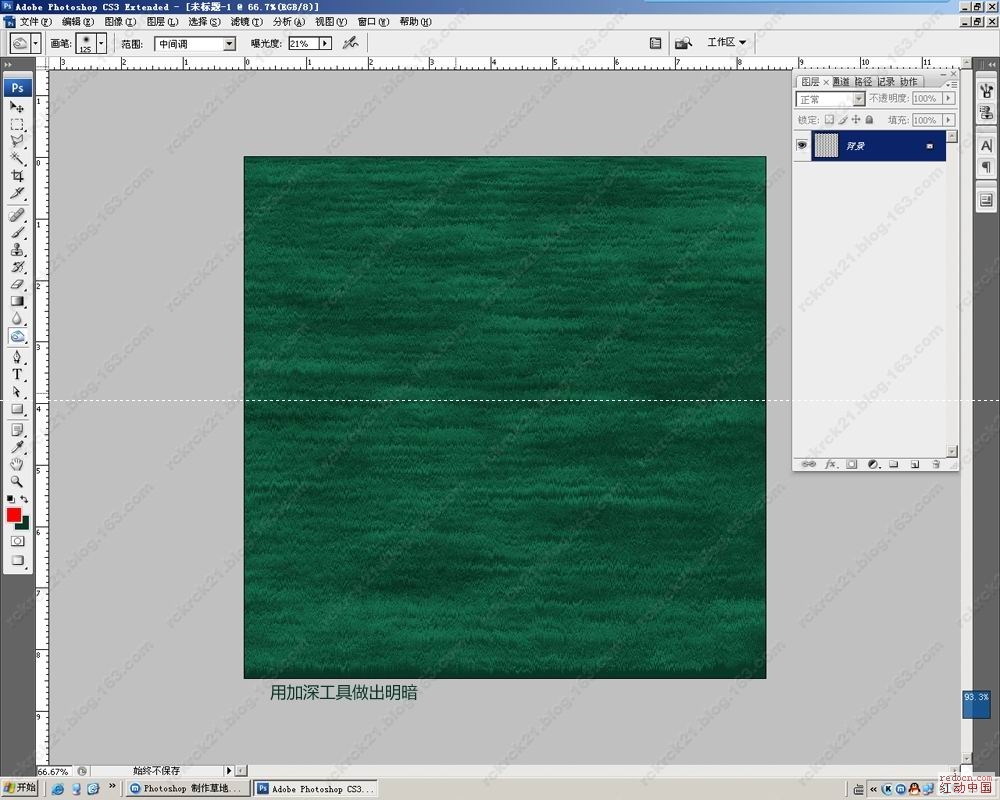The image size is (1000, 800).
Task: Hide the 背景 layer with eye icon
Action: 802,145
